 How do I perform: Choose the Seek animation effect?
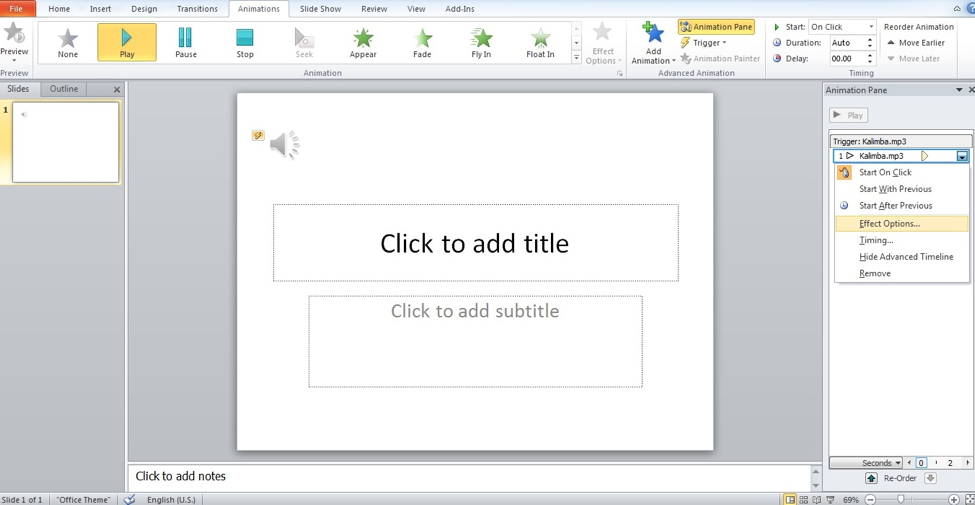click(x=304, y=42)
